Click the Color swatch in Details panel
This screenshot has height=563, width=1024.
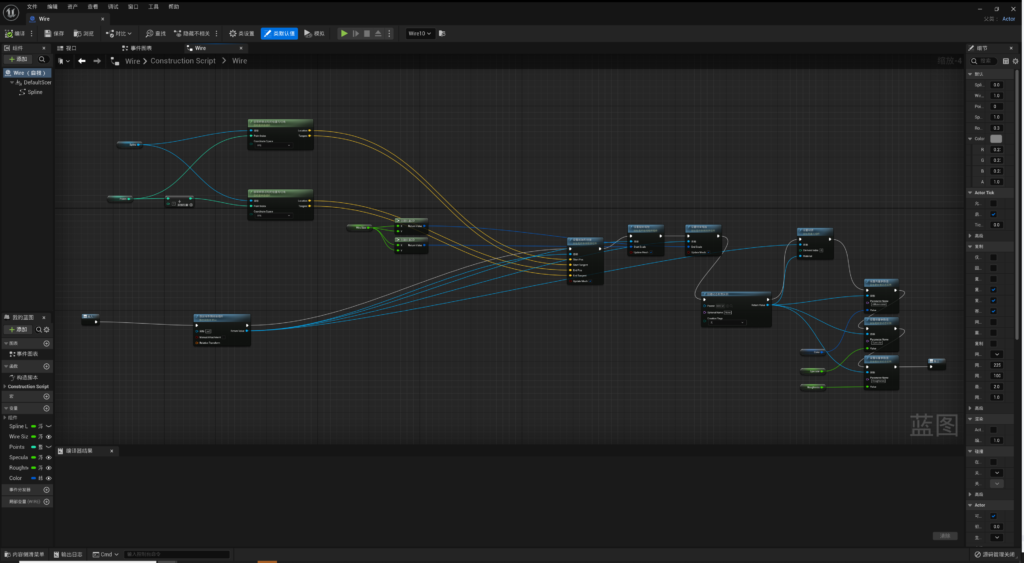point(997,138)
